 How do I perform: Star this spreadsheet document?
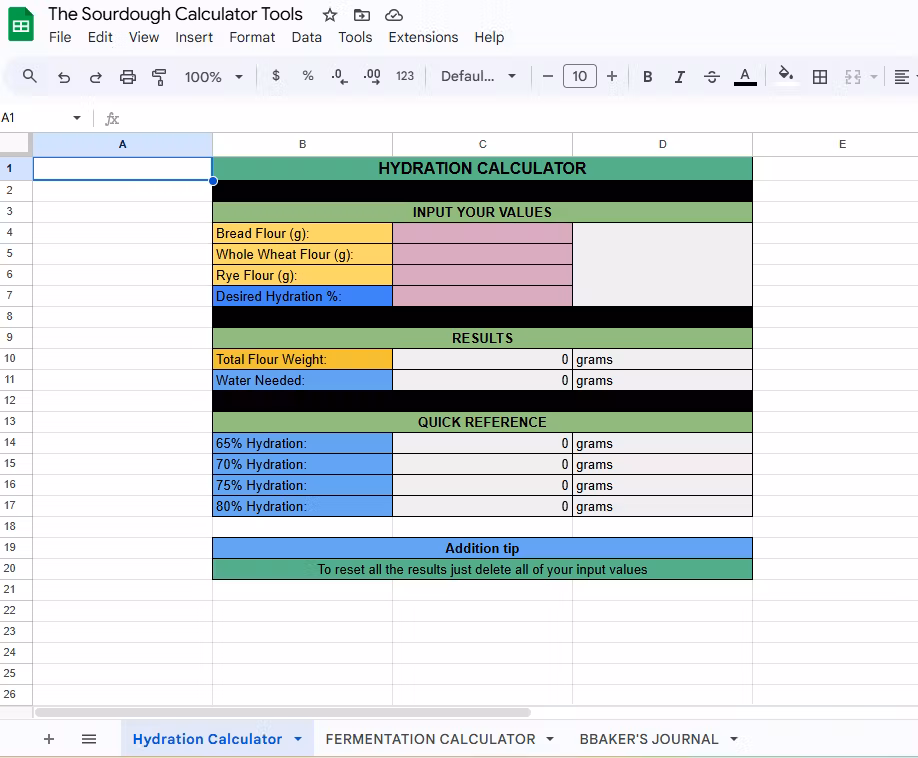pyautogui.click(x=328, y=15)
